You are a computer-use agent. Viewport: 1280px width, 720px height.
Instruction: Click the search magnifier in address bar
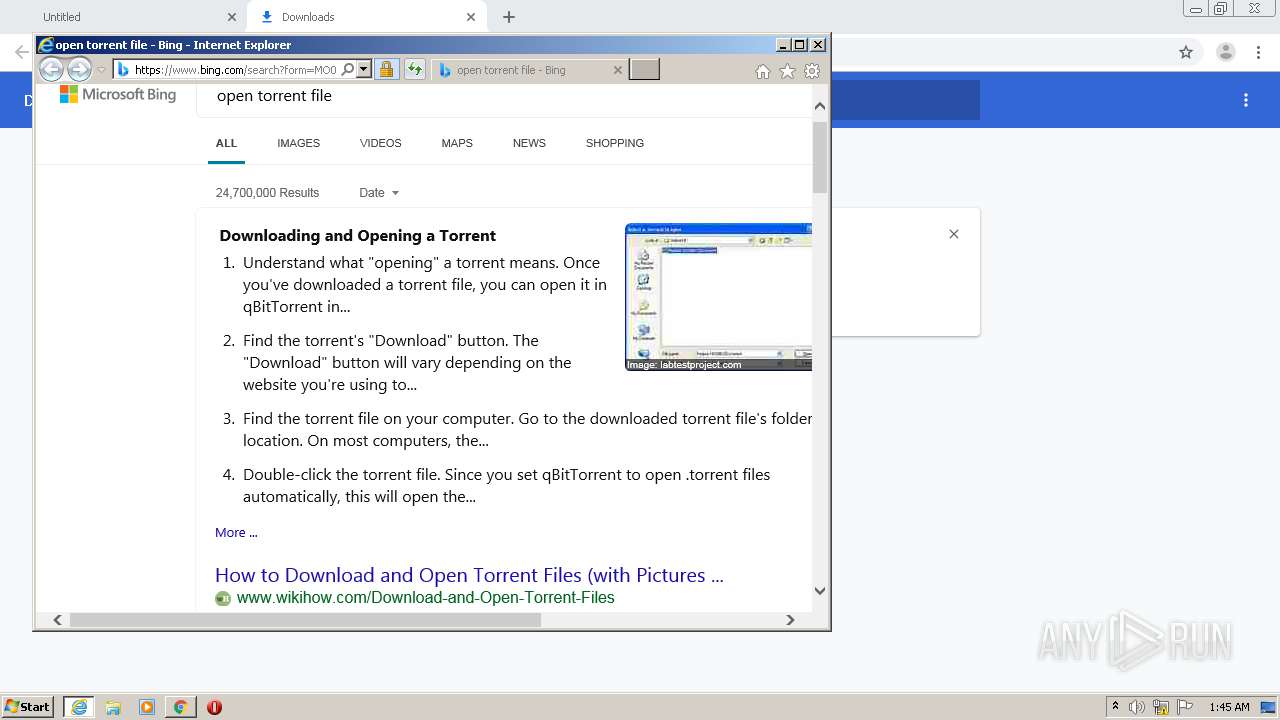[x=347, y=70]
